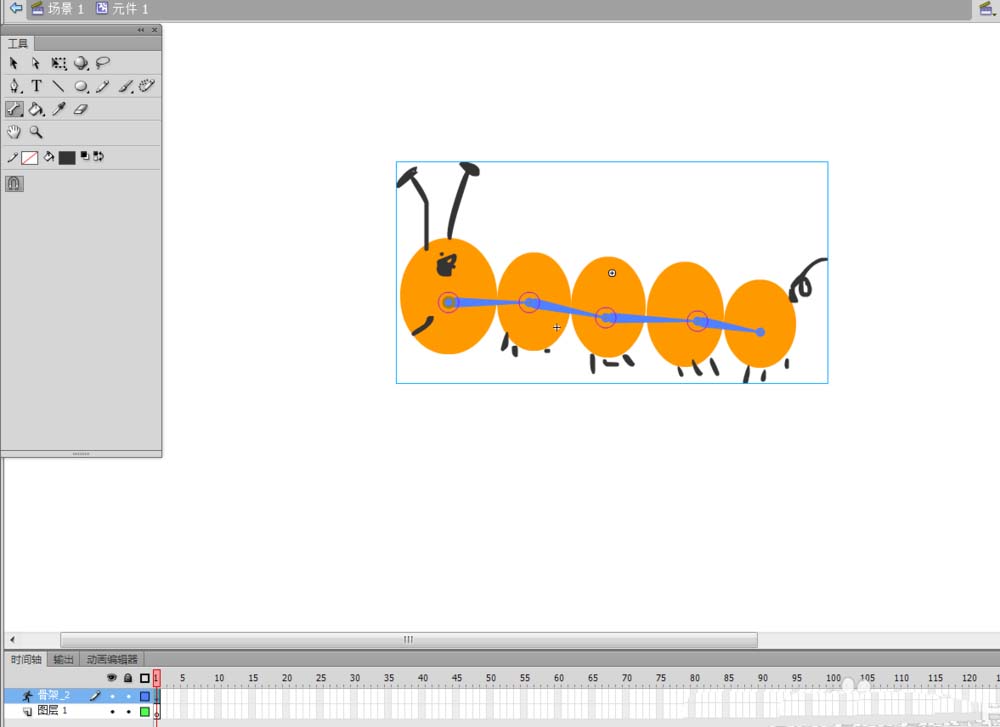
Task: Switch to the 输出 tab
Action: [x=63, y=659]
